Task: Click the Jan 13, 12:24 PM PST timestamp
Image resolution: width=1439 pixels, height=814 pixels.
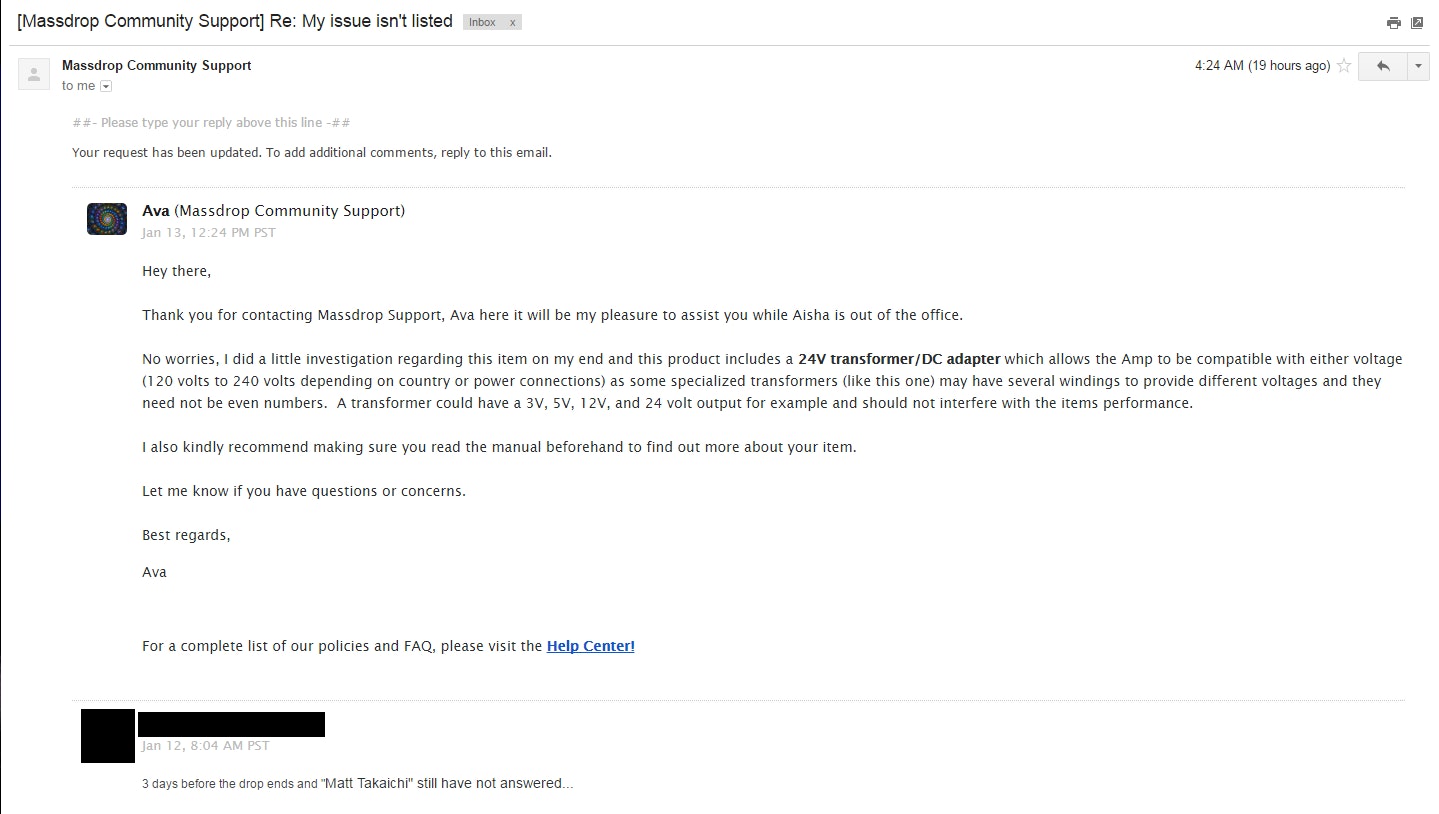Action: [208, 233]
